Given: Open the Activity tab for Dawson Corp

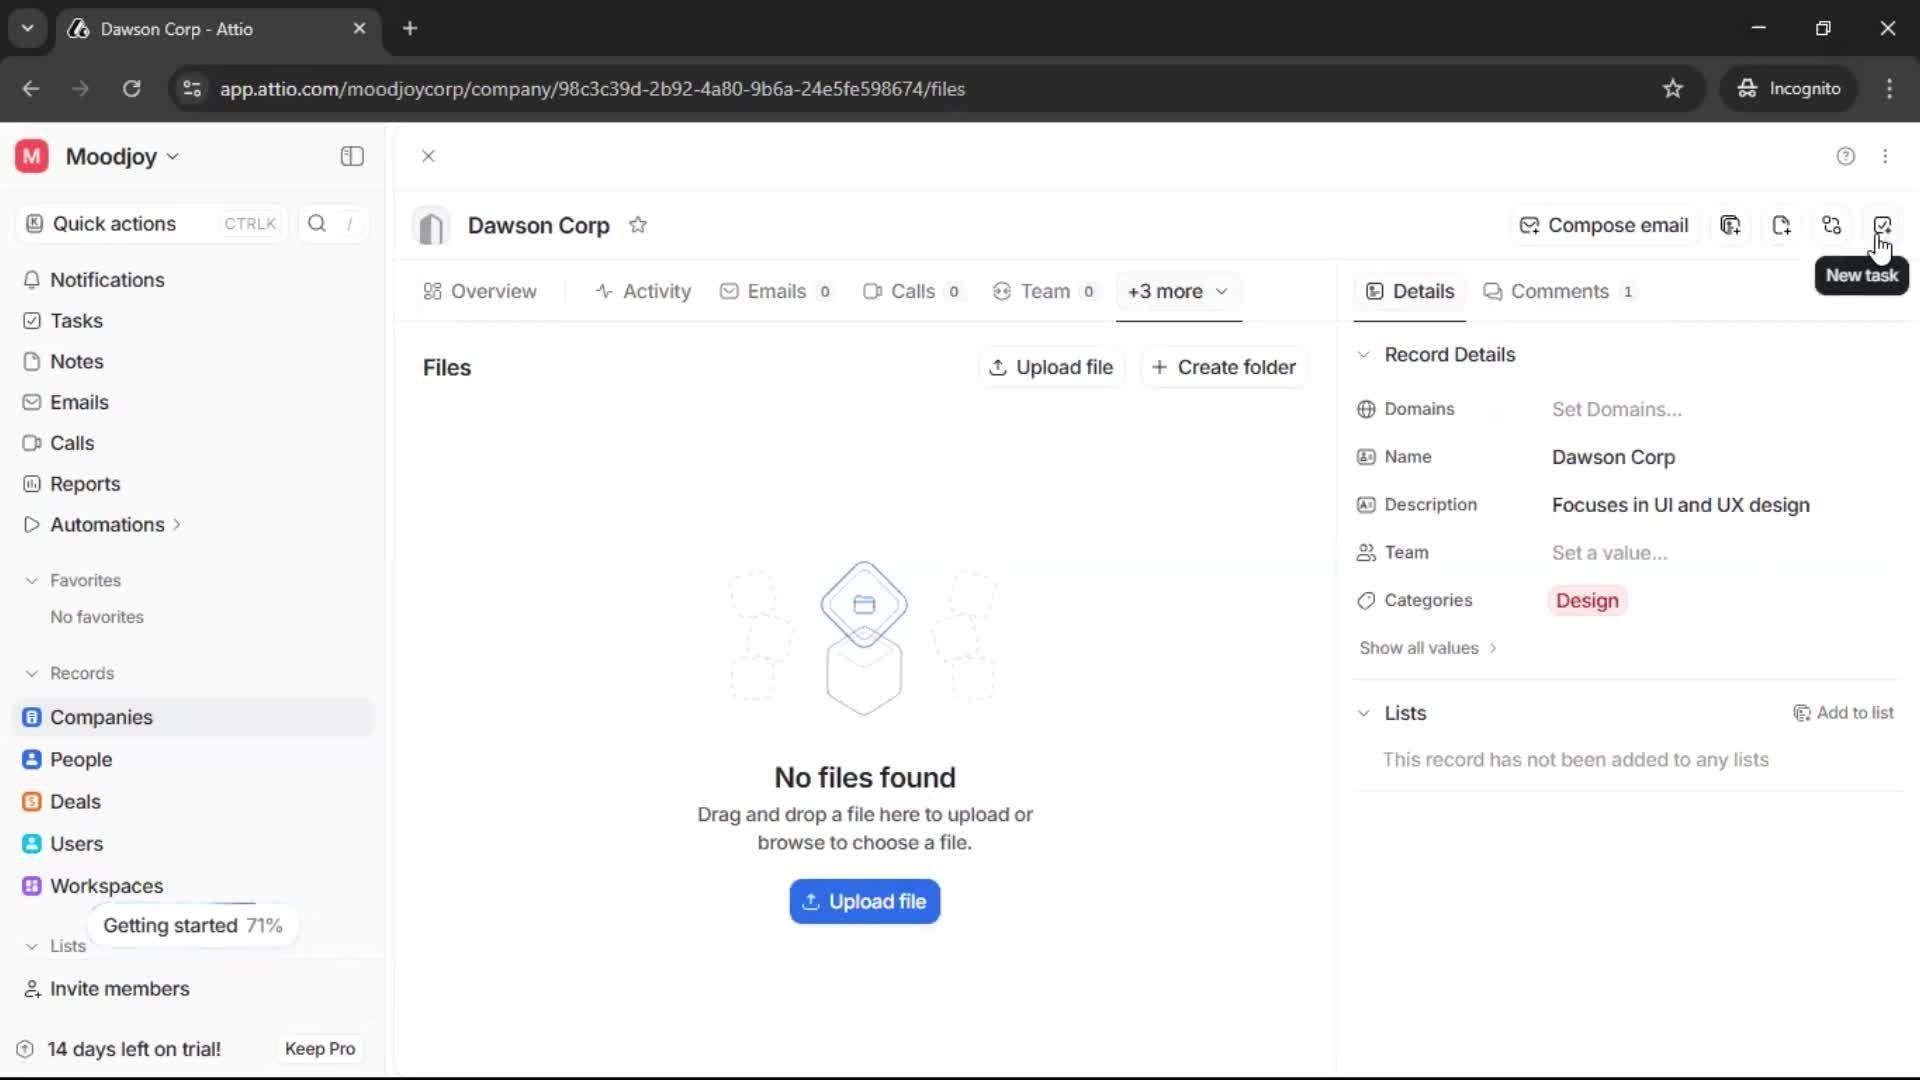Looking at the screenshot, I should click(644, 291).
